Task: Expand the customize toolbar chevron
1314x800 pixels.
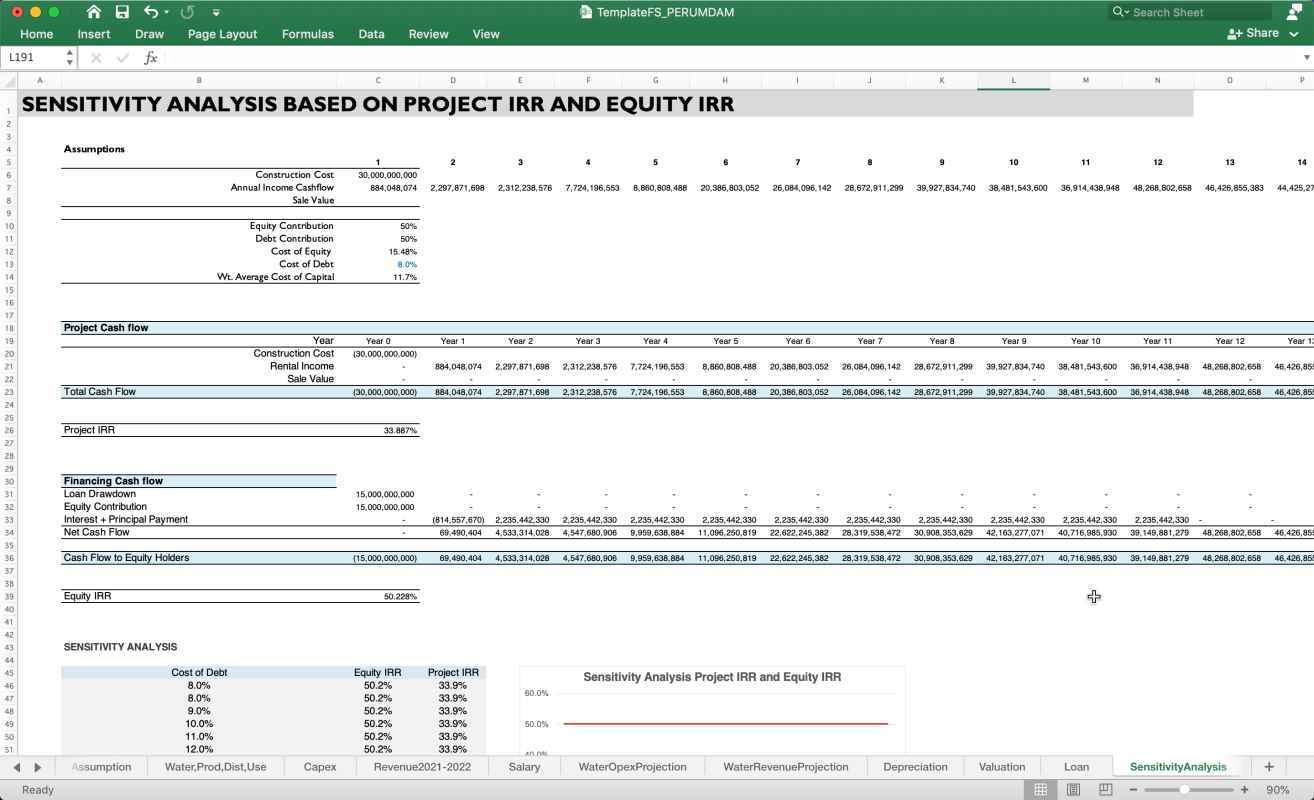Action: tap(217, 12)
